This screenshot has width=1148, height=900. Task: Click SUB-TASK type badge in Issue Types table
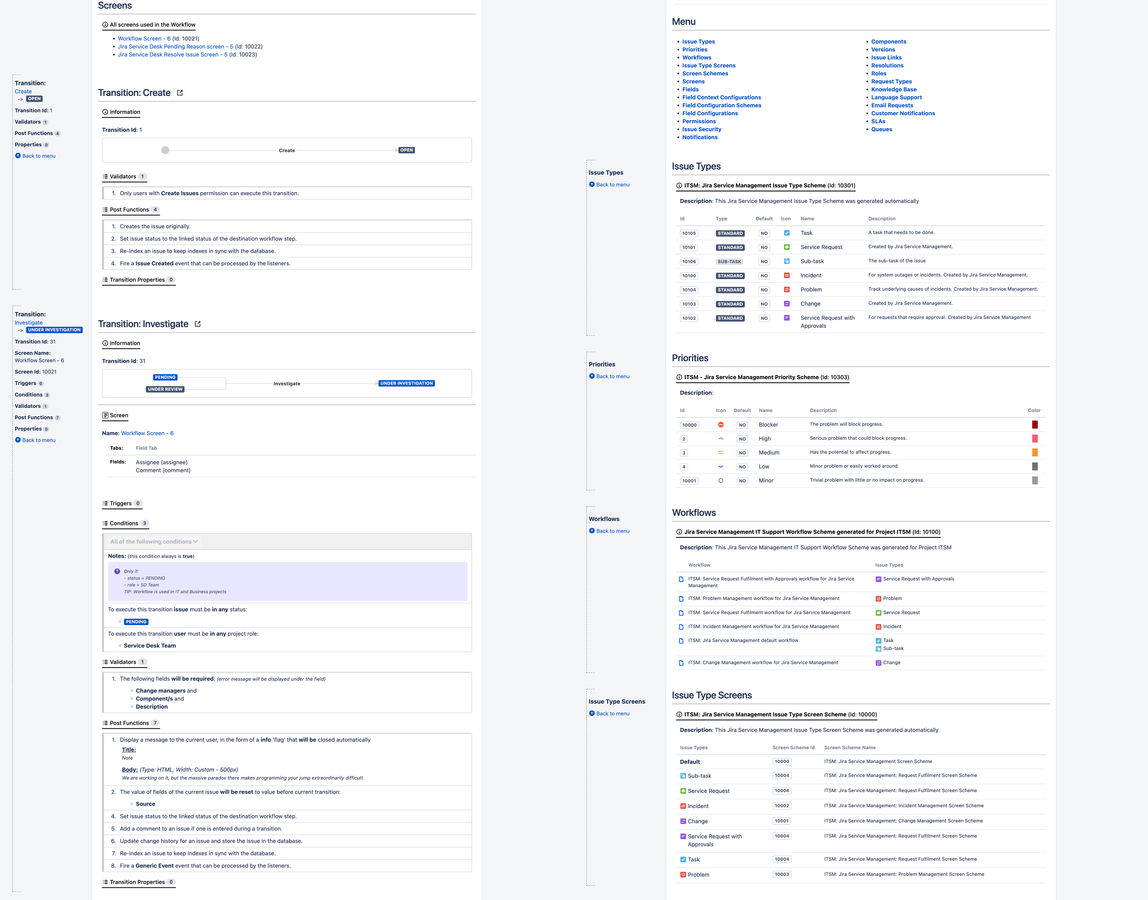point(730,261)
